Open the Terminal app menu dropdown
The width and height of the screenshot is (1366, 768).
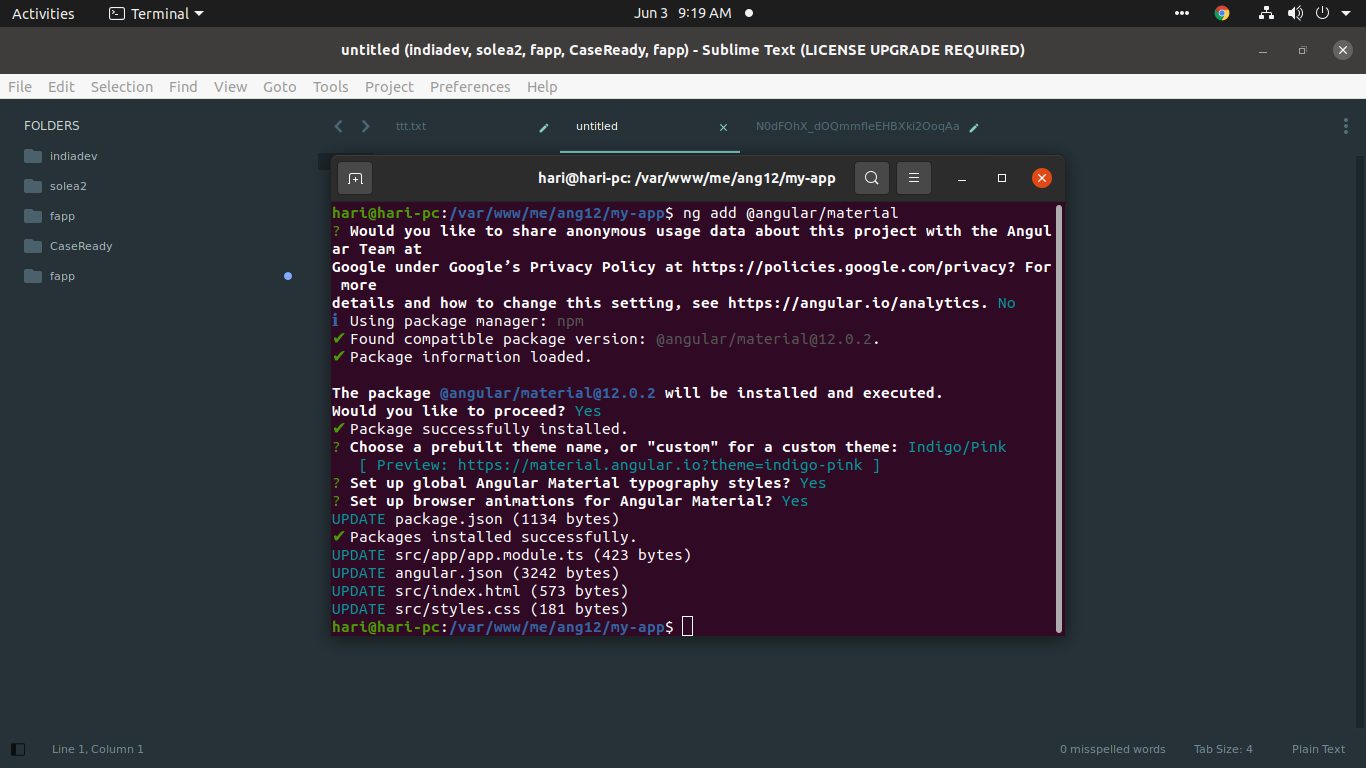click(x=156, y=13)
